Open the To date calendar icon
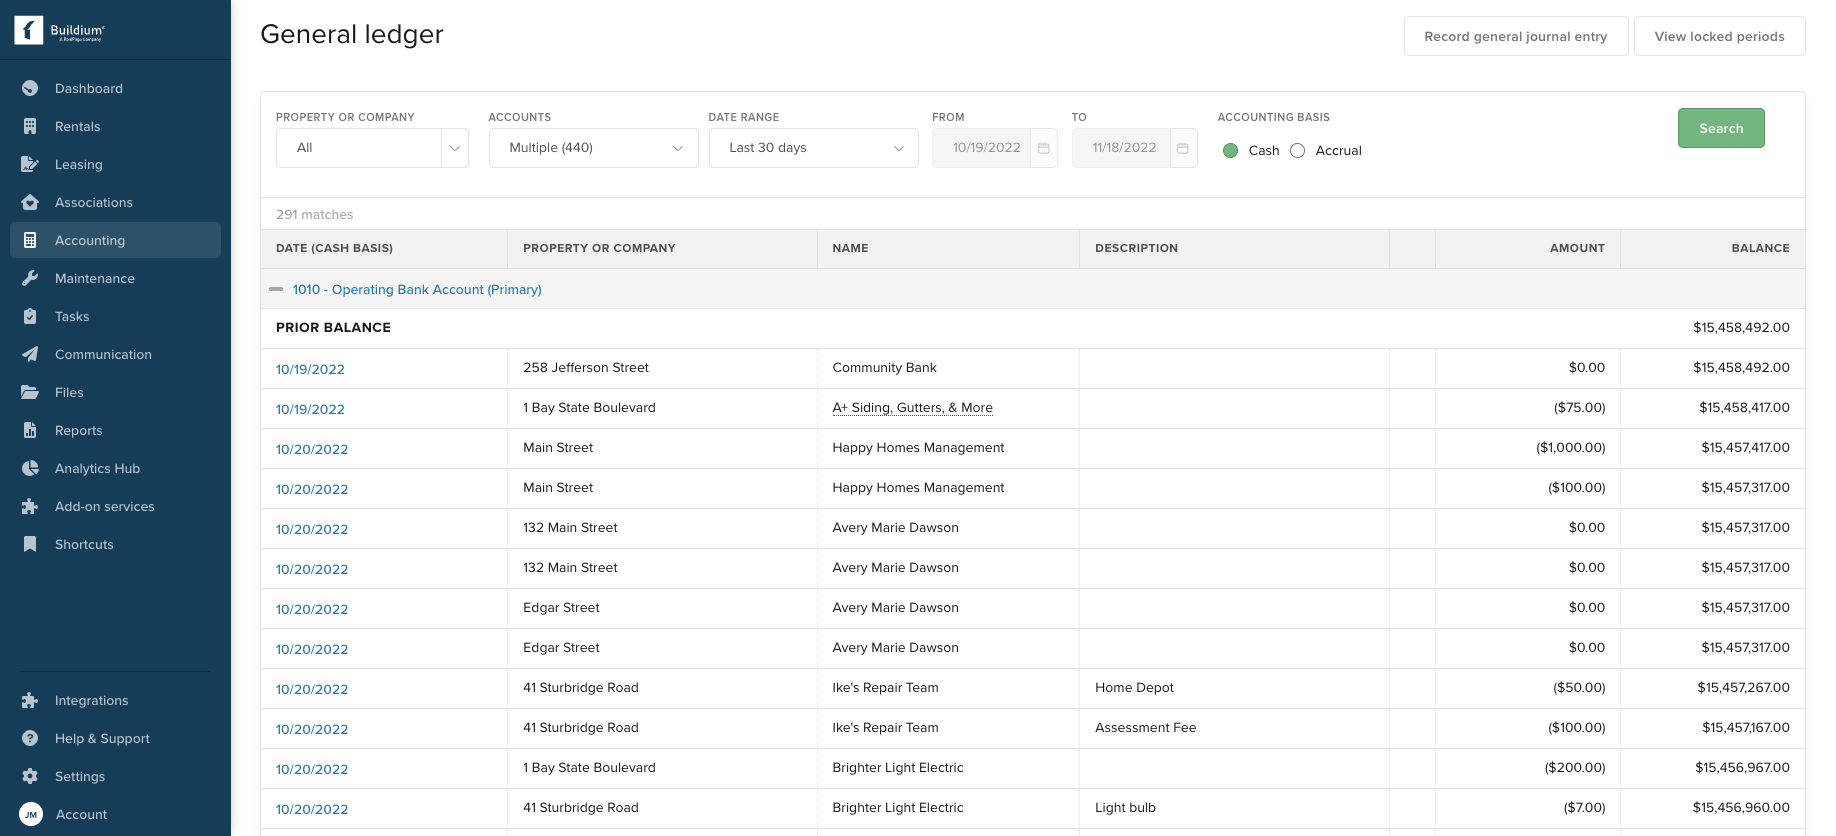This screenshot has height=836, width=1836. 1183,148
